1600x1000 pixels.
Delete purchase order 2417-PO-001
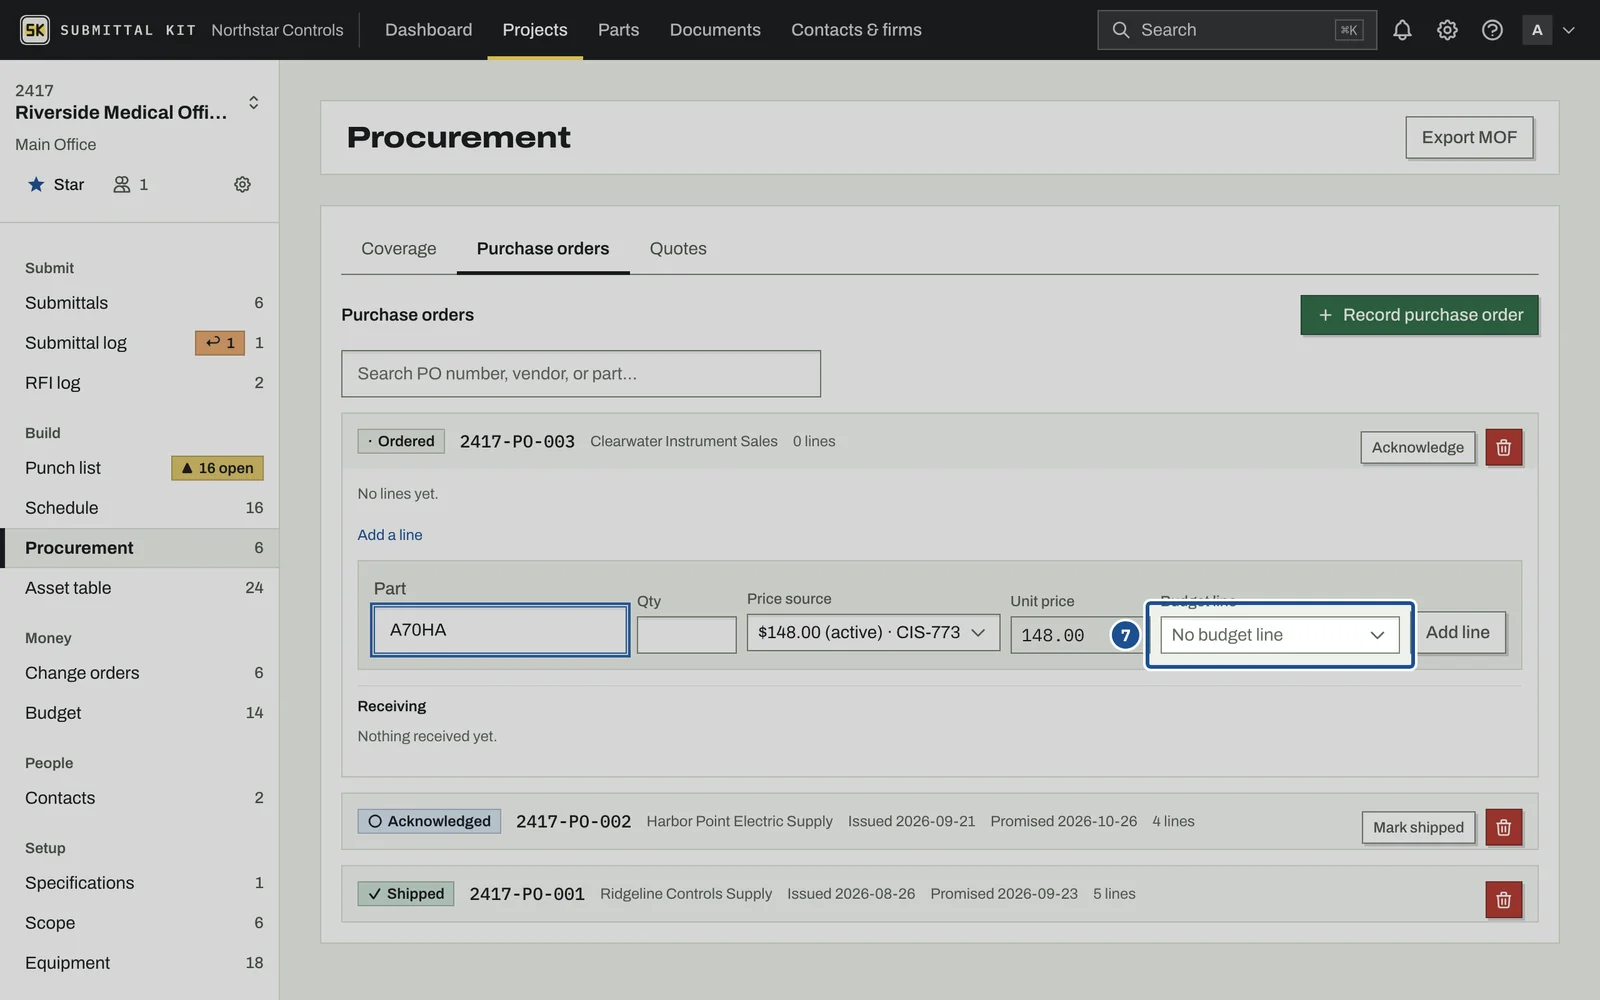pyautogui.click(x=1503, y=900)
